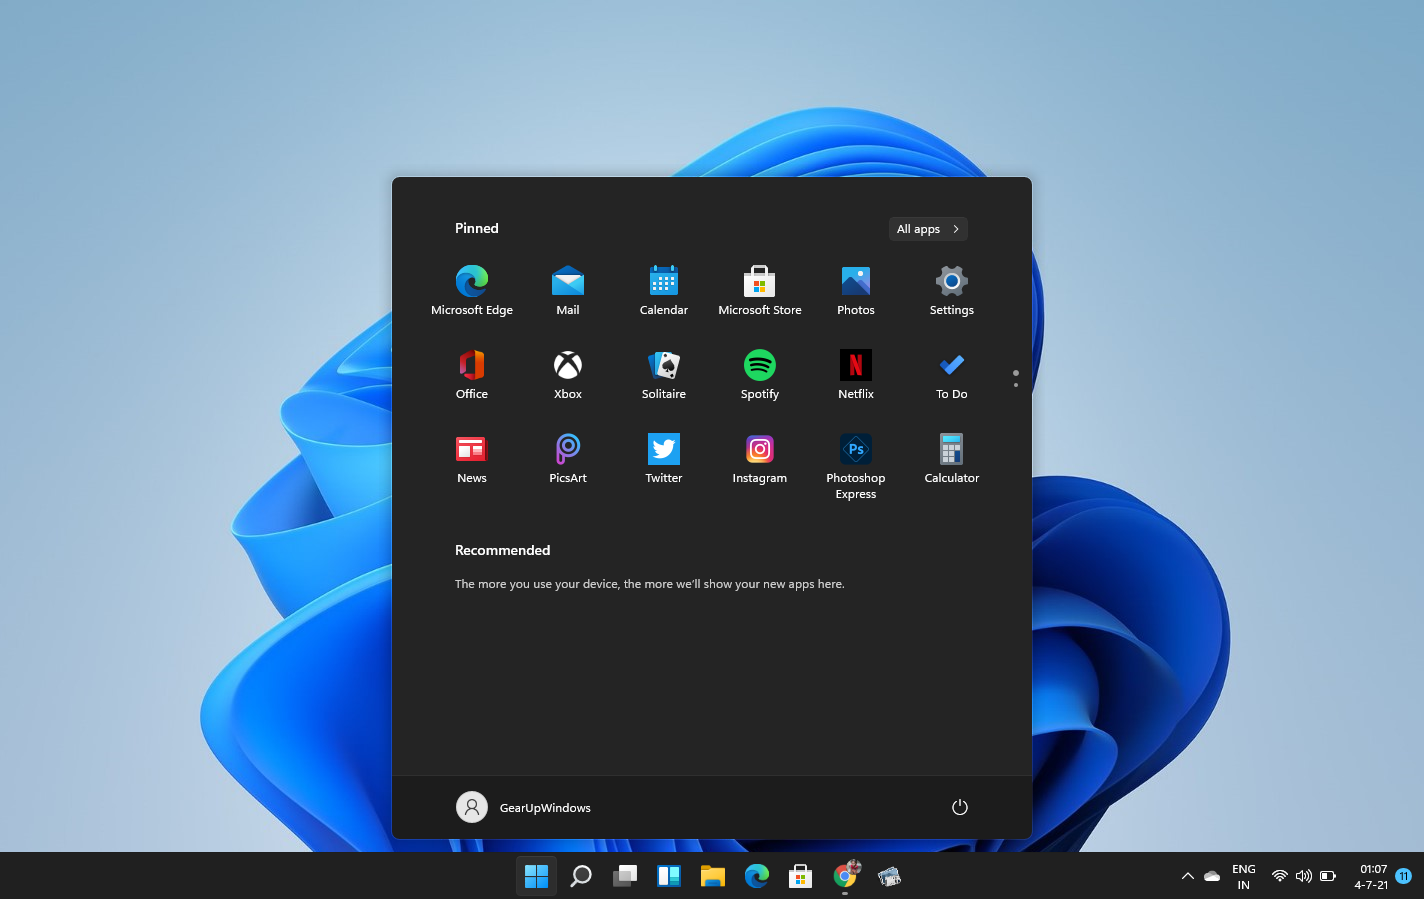Open Task View on the taskbar
Viewport: 1424px width, 899px height.
[625, 876]
